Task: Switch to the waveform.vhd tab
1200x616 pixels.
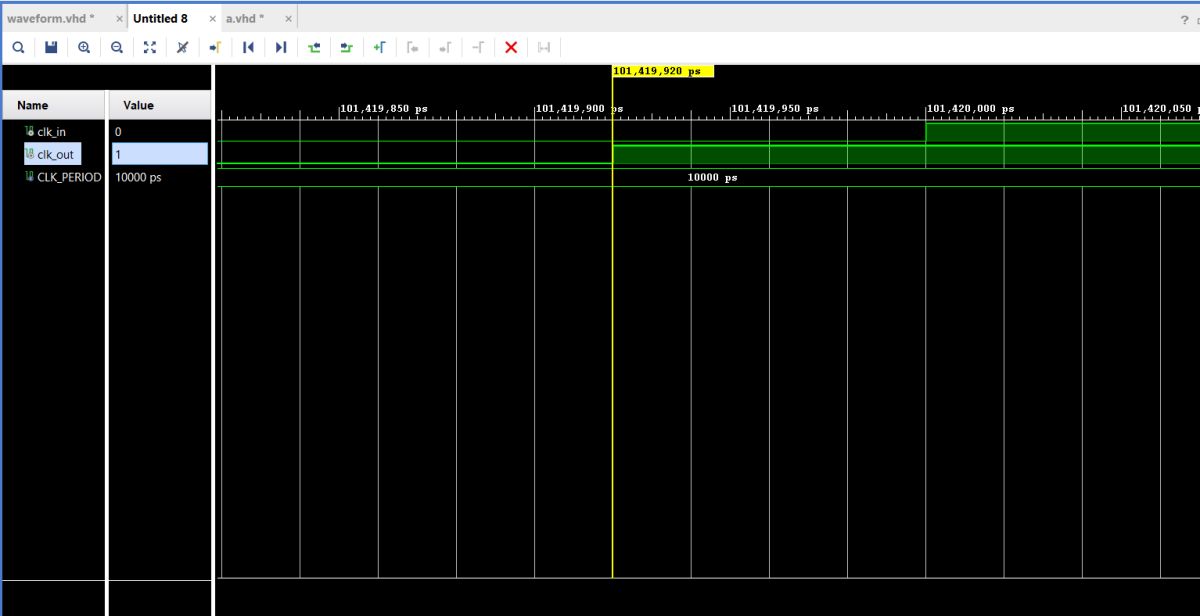Action: click(50, 19)
